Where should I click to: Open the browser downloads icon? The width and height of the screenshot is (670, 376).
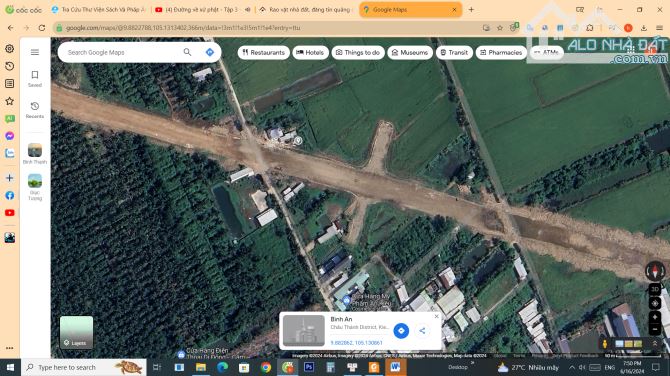(644, 28)
